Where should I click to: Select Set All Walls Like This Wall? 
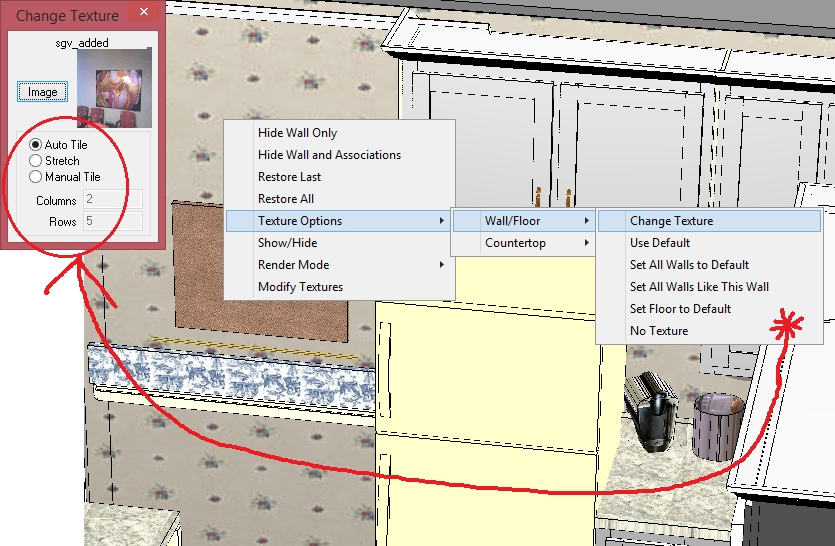[699, 287]
